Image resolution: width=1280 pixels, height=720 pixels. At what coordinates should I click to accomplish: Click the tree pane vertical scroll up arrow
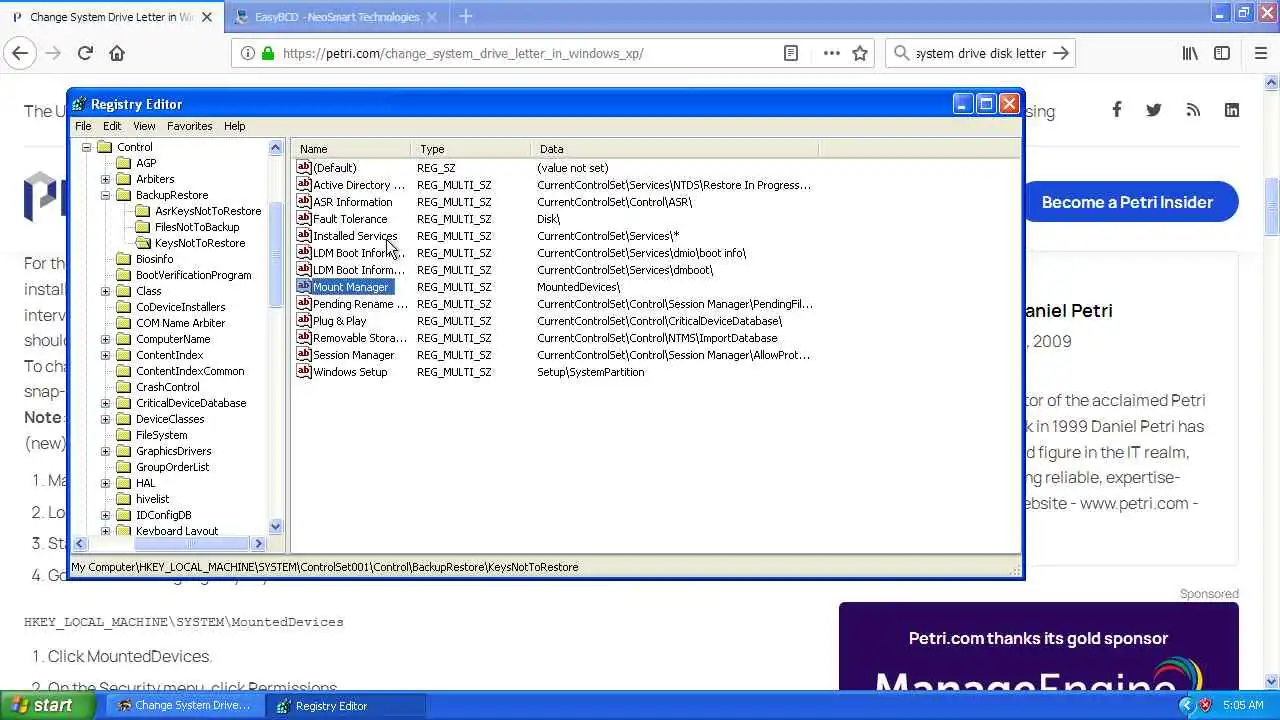point(275,147)
